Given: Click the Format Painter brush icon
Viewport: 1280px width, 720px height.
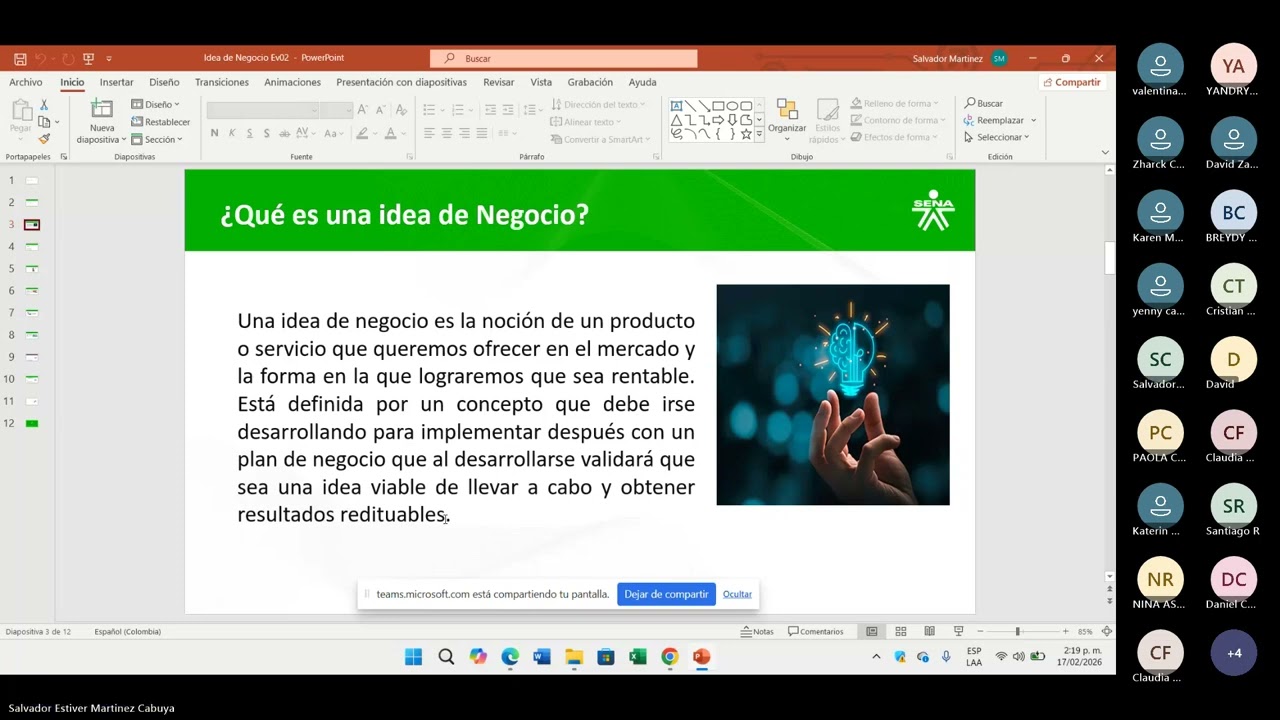Looking at the screenshot, I should (43, 139).
